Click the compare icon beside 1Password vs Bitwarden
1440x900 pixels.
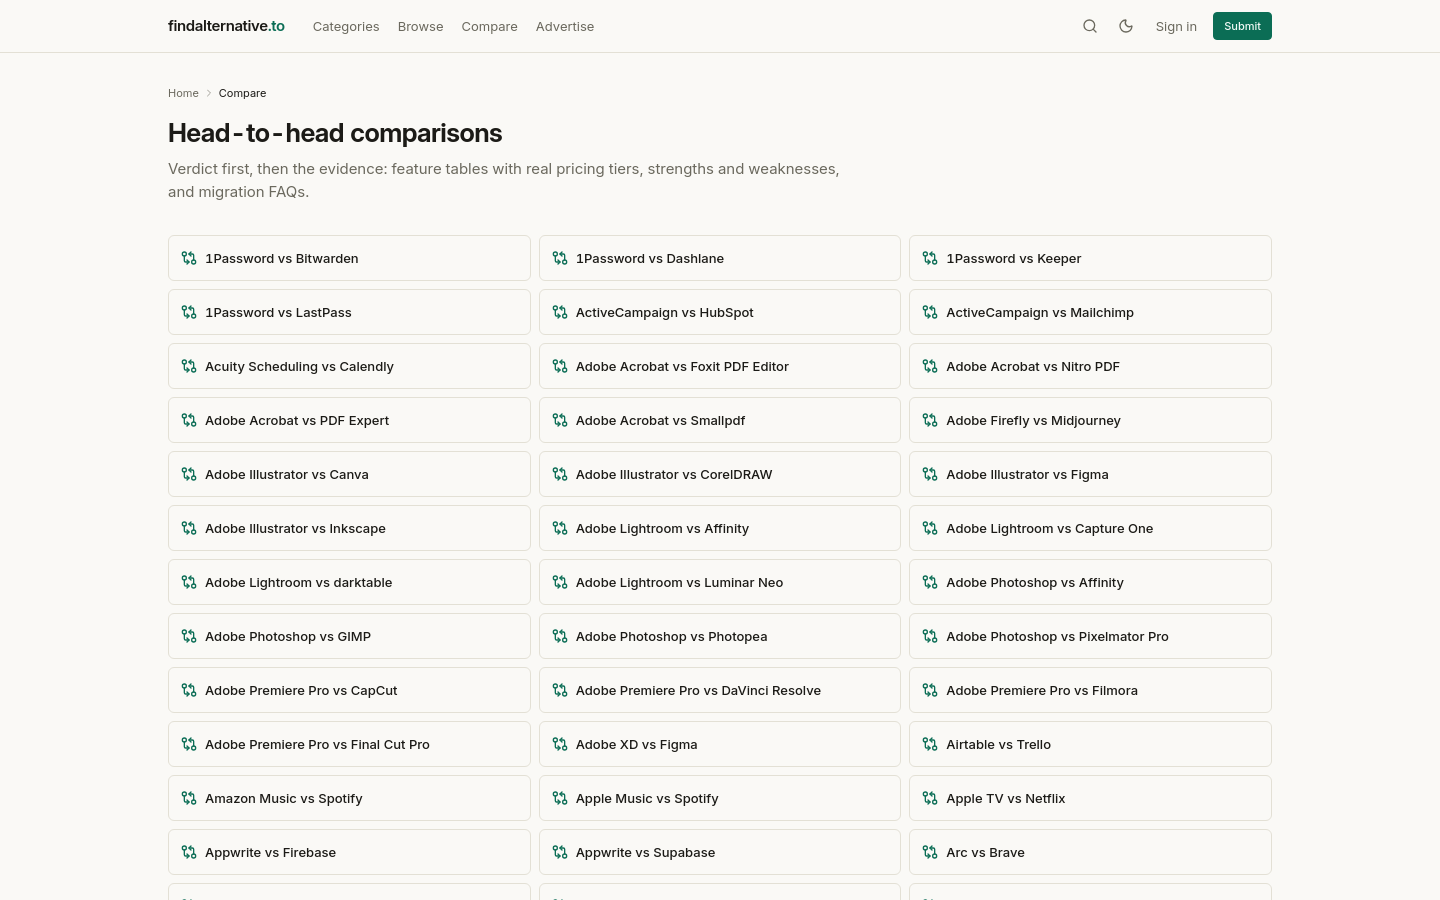click(189, 258)
